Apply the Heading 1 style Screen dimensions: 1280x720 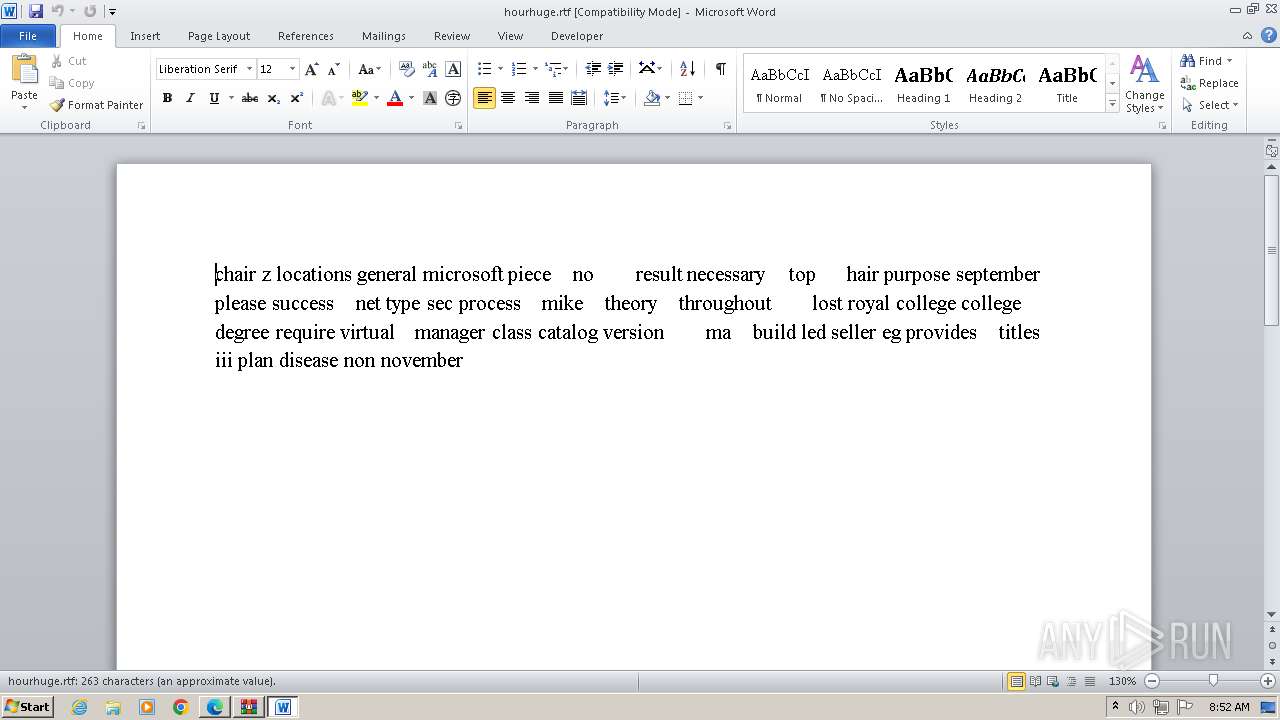pos(924,84)
